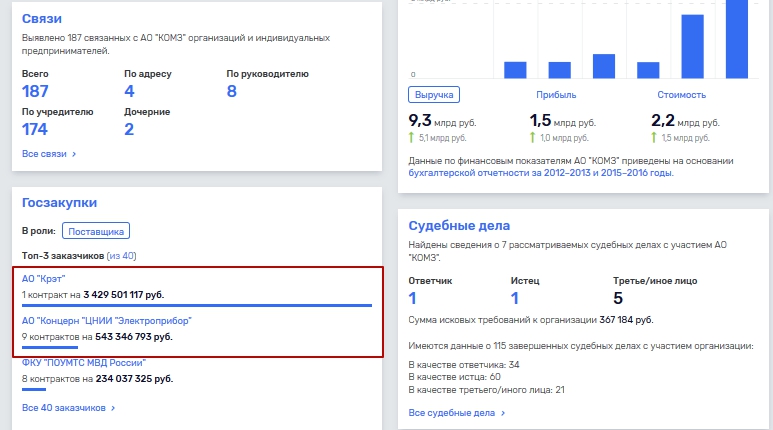Click the line 'В качестве истца: 60'
The width and height of the screenshot is (773, 430).
(x=455, y=377)
